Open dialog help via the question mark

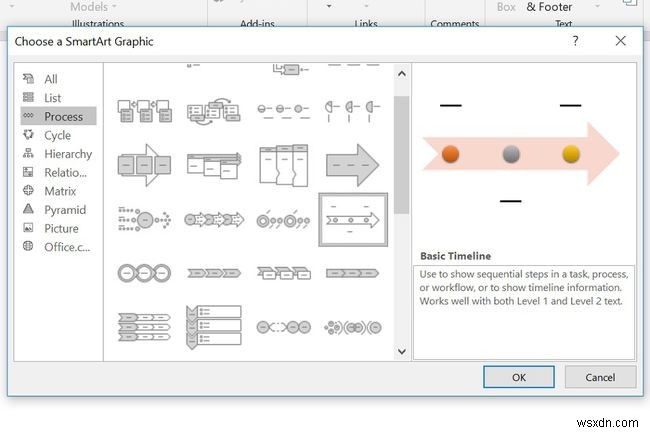575,41
